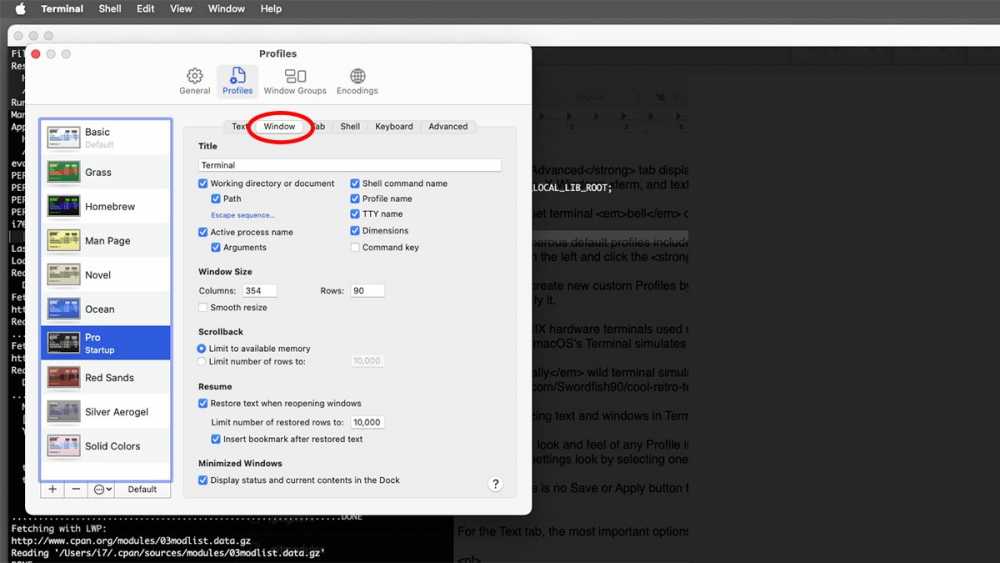Edit the Title text field
This screenshot has width=1000, height=563.
coord(349,165)
